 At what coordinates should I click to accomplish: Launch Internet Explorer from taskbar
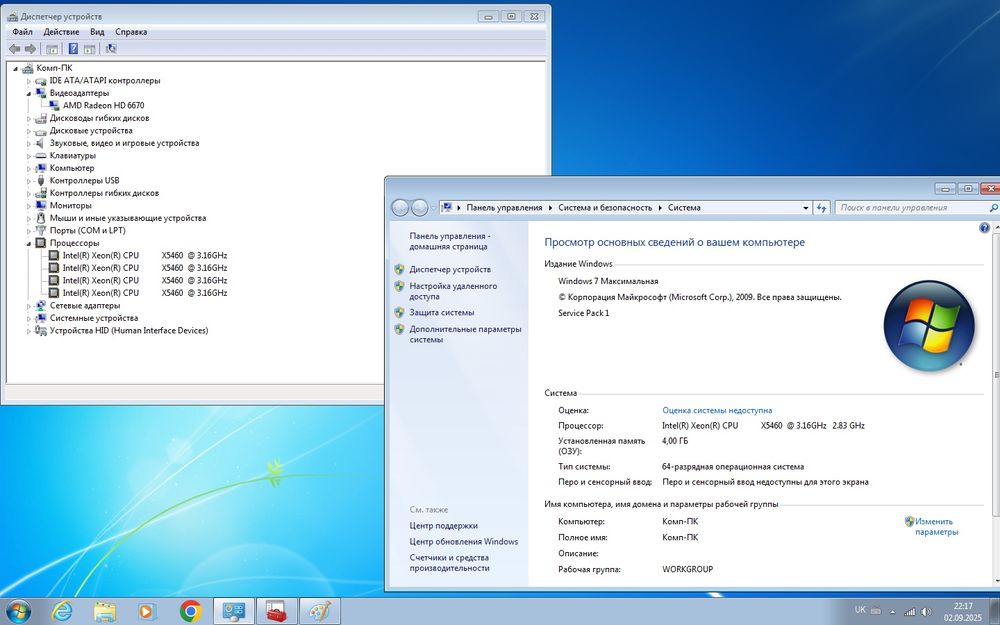coord(62,612)
